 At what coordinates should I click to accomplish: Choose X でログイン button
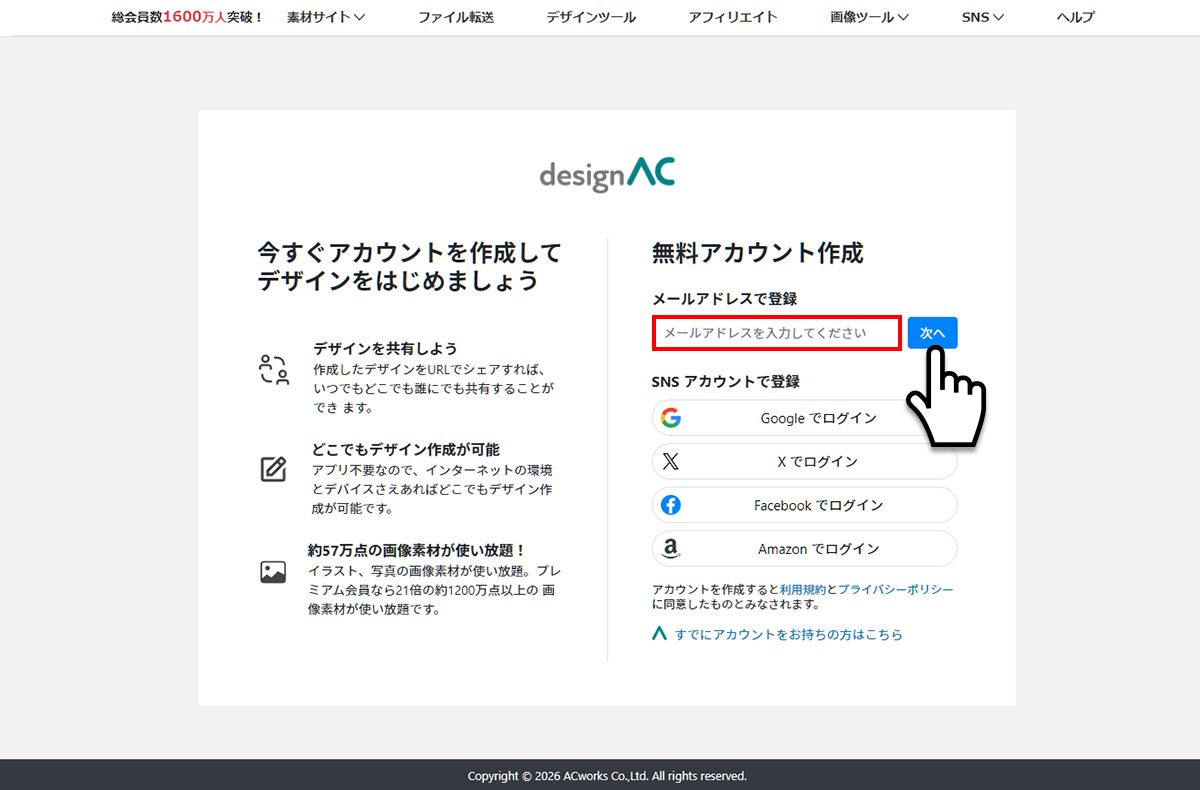pyautogui.click(x=804, y=462)
